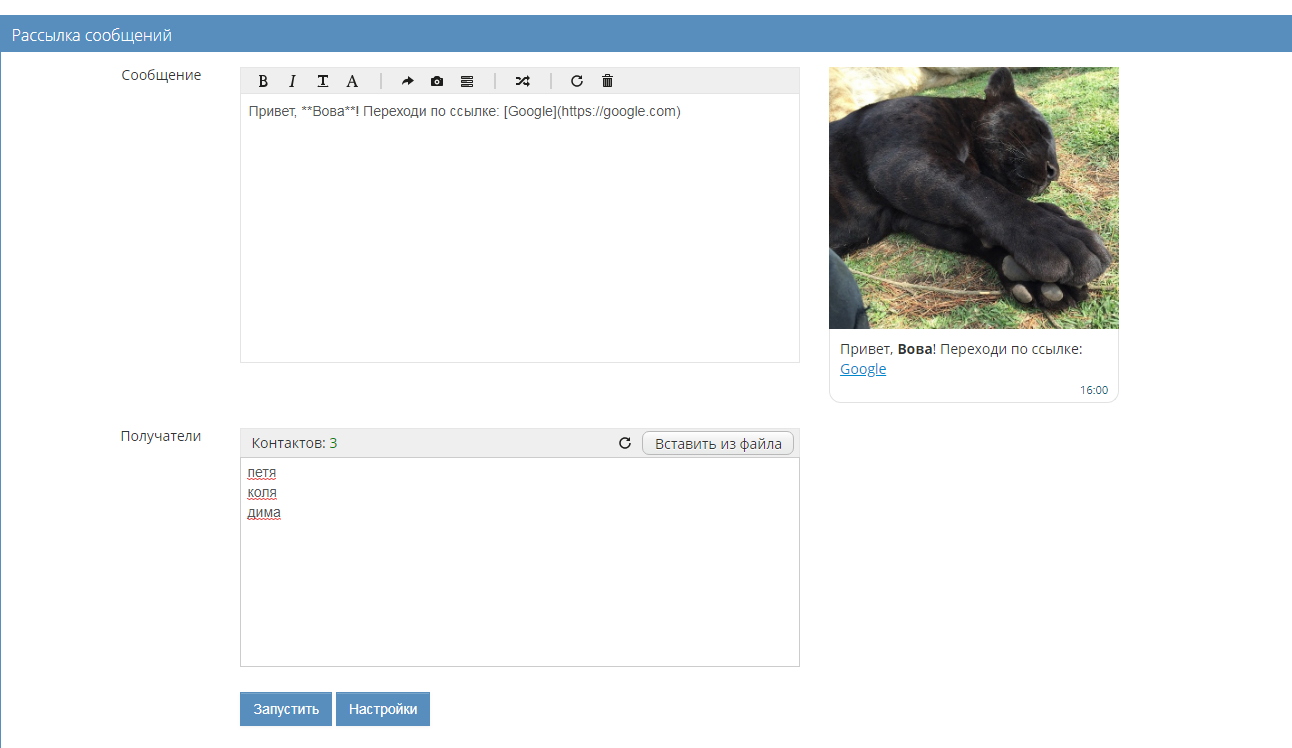The width and height of the screenshot is (1292, 748).
Task: Open the Google link in preview
Action: [x=863, y=369]
